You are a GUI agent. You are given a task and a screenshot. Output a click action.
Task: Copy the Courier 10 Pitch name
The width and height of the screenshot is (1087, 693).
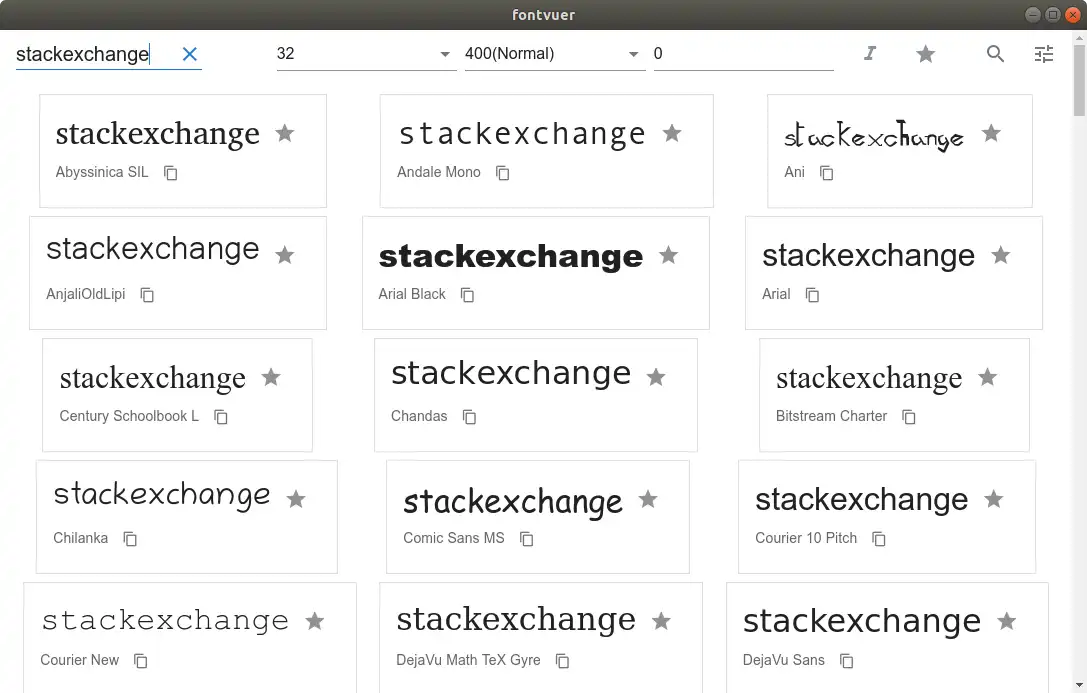(x=878, y=538)
